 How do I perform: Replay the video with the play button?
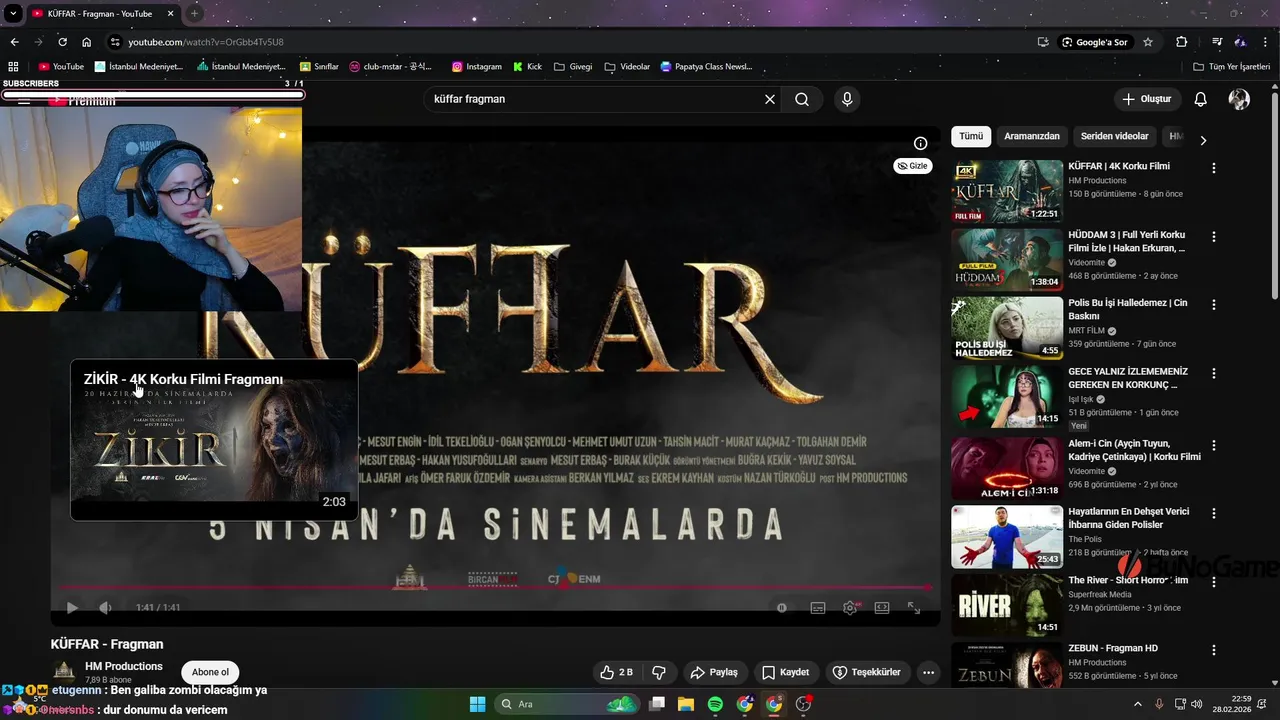(x=72, y=607)
